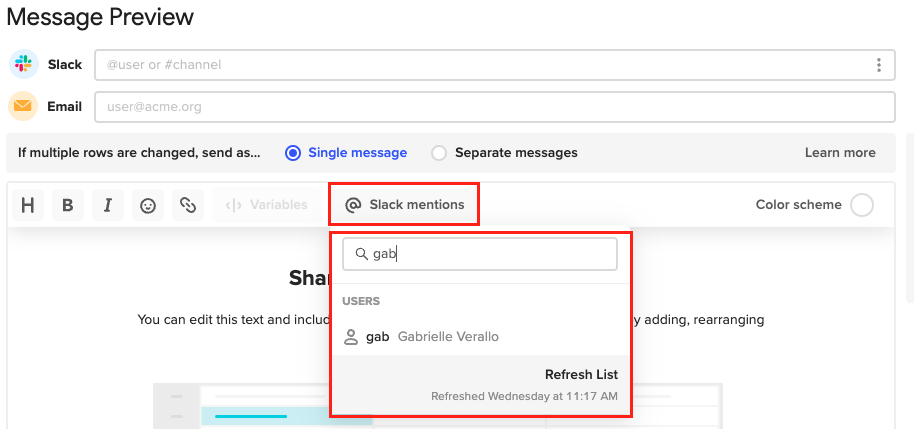Click the search magnifier icon

point(362,254)
